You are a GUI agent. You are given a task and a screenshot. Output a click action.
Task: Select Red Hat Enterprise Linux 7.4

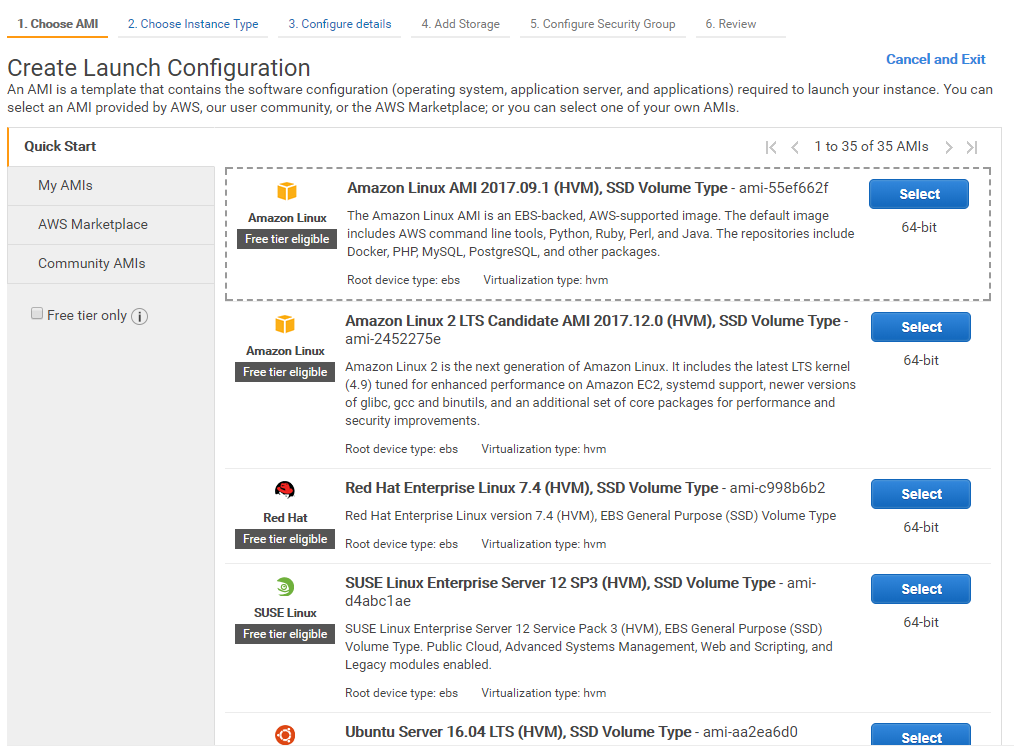[921, 494]
